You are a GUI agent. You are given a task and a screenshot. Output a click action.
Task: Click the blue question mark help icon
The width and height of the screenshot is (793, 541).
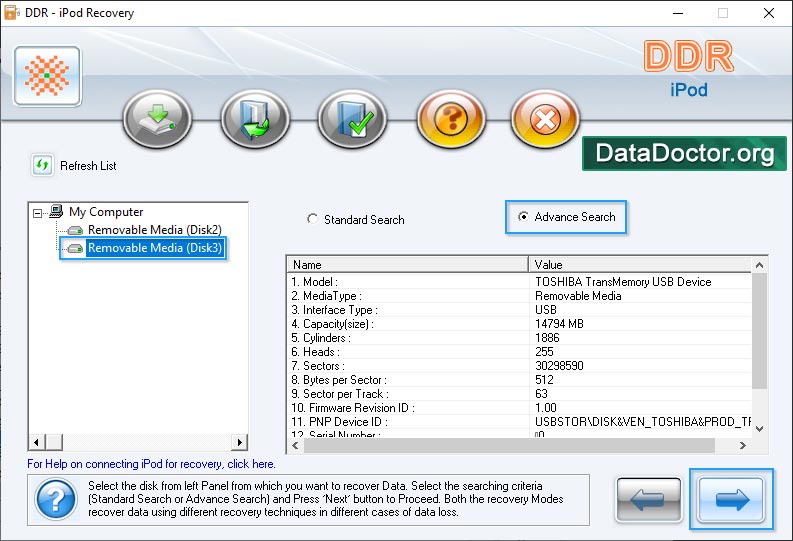(x=56, y=500)
